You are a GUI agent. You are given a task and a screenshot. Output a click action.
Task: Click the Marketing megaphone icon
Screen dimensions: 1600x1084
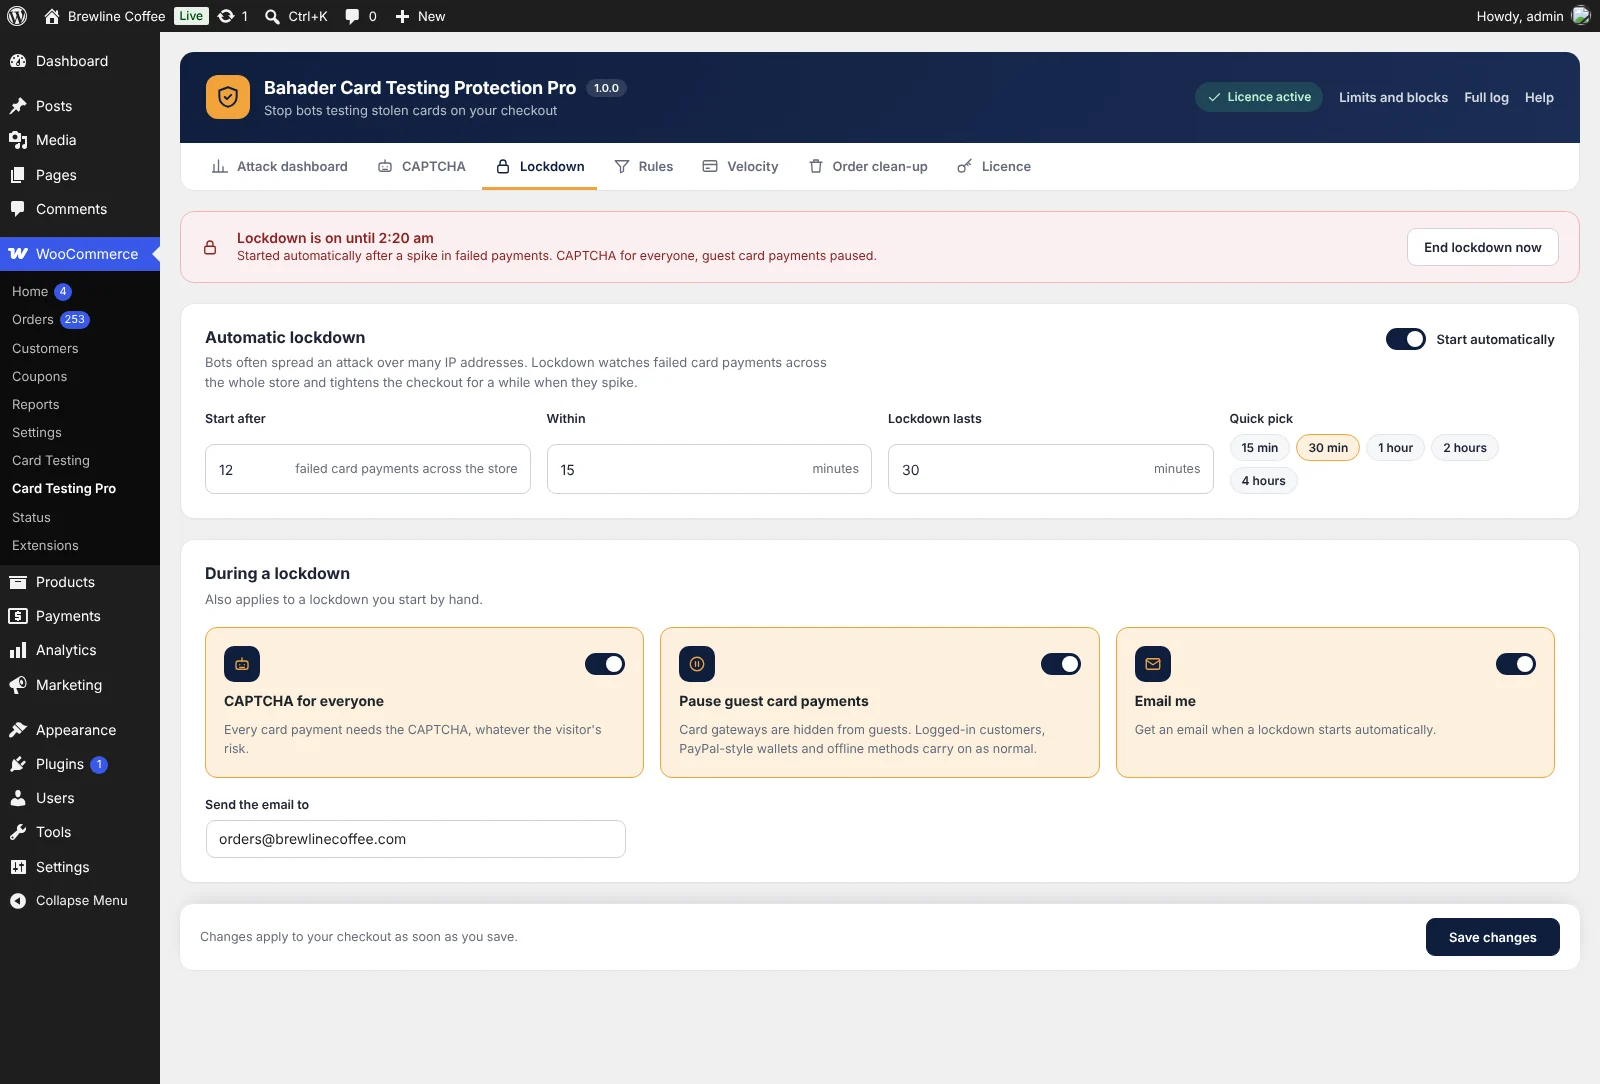click(18, 685)
